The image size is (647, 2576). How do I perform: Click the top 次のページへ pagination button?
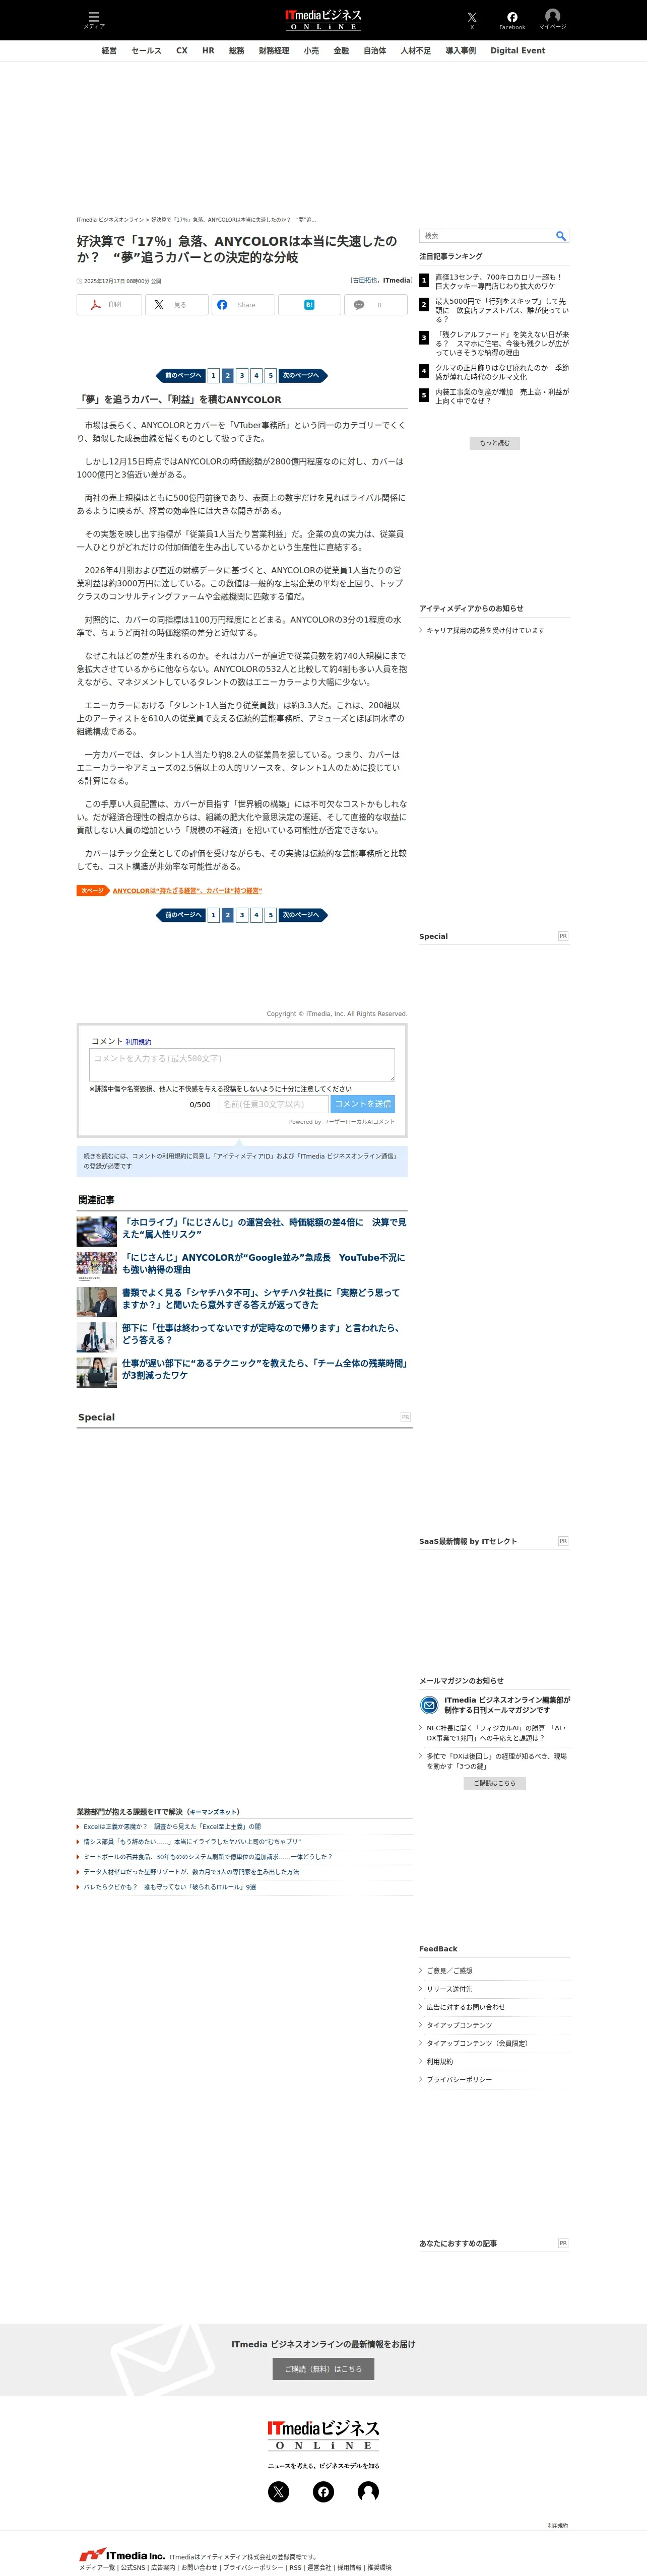pyautogui.click(x=303, y=376)
